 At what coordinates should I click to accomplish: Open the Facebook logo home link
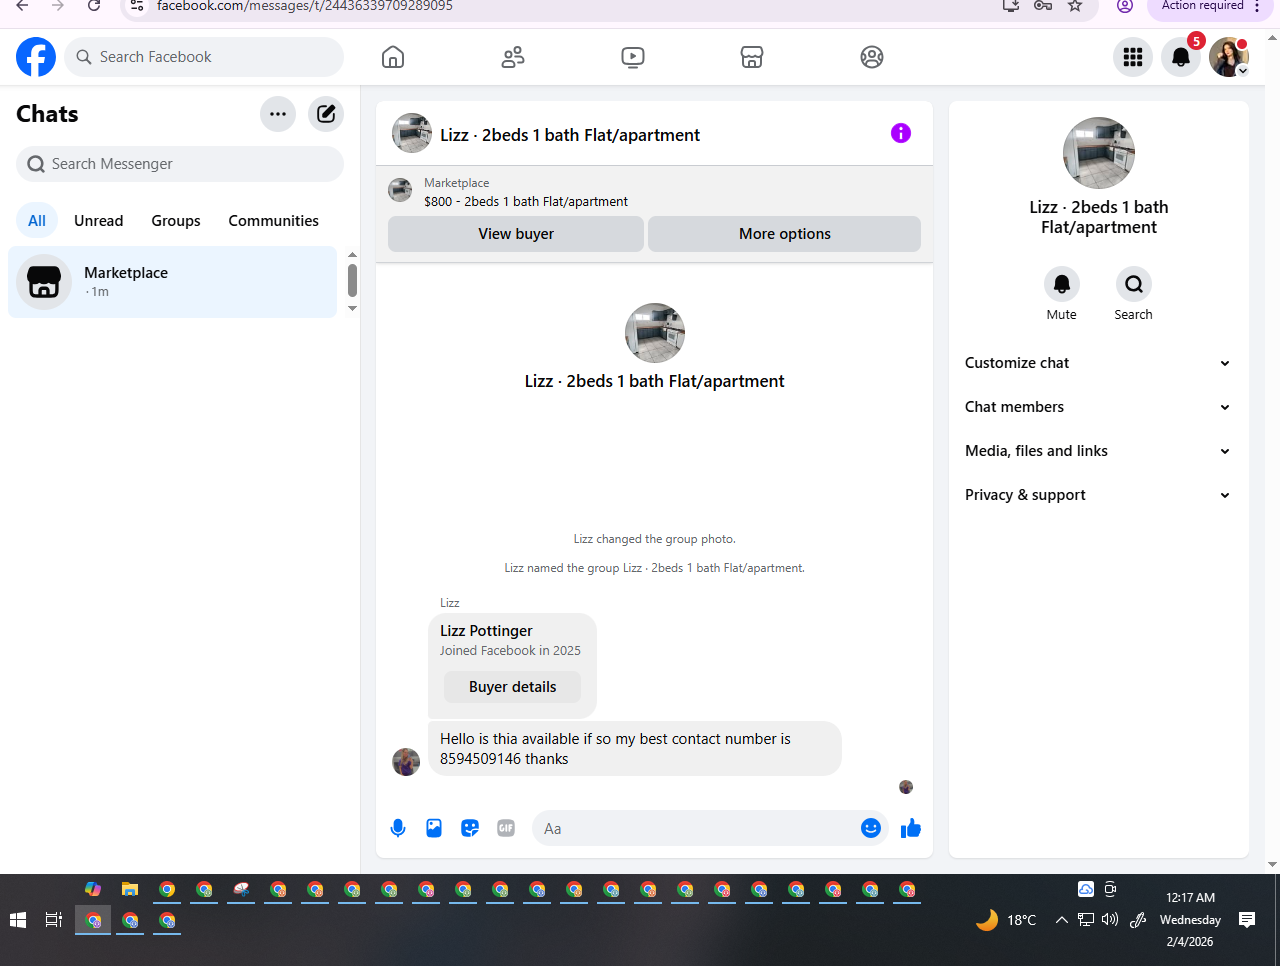pyautogui.click(x=36, y=57)
